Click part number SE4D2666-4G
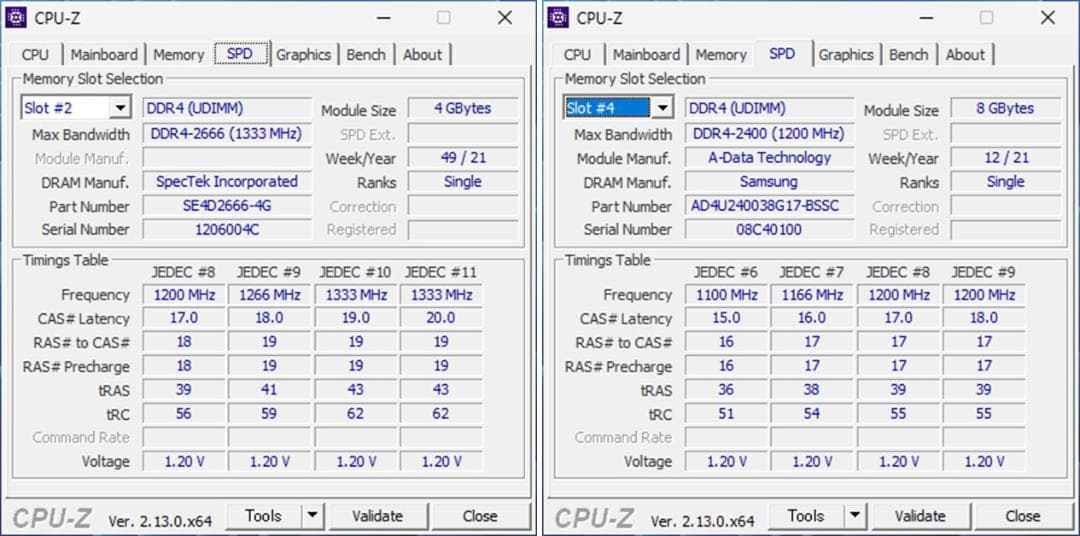 227,206
